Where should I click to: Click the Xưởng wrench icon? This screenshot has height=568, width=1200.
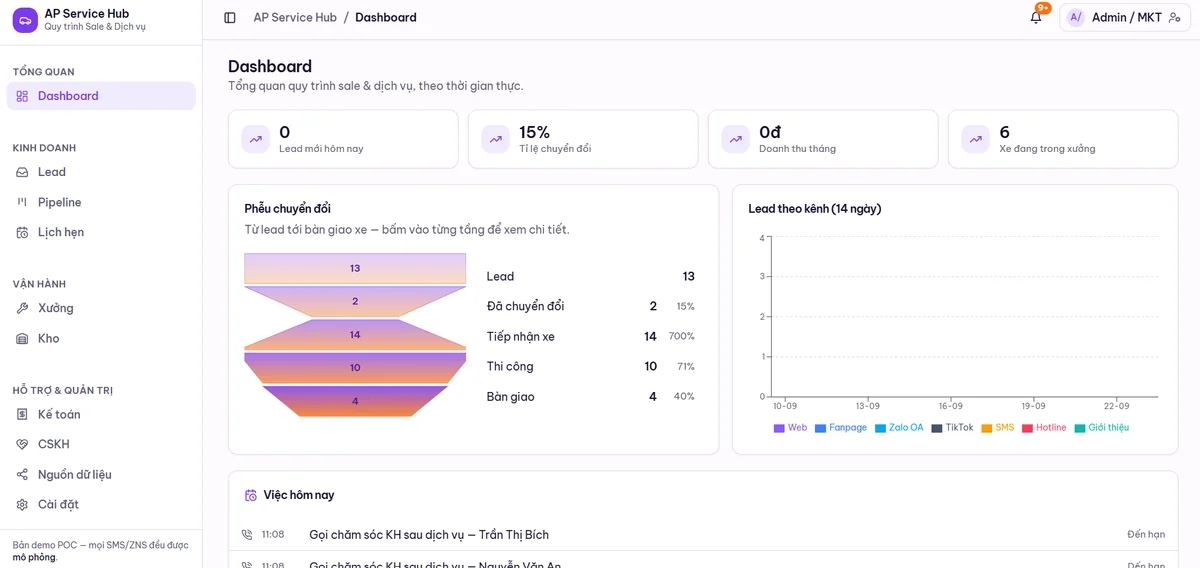[x=22, y=308]
